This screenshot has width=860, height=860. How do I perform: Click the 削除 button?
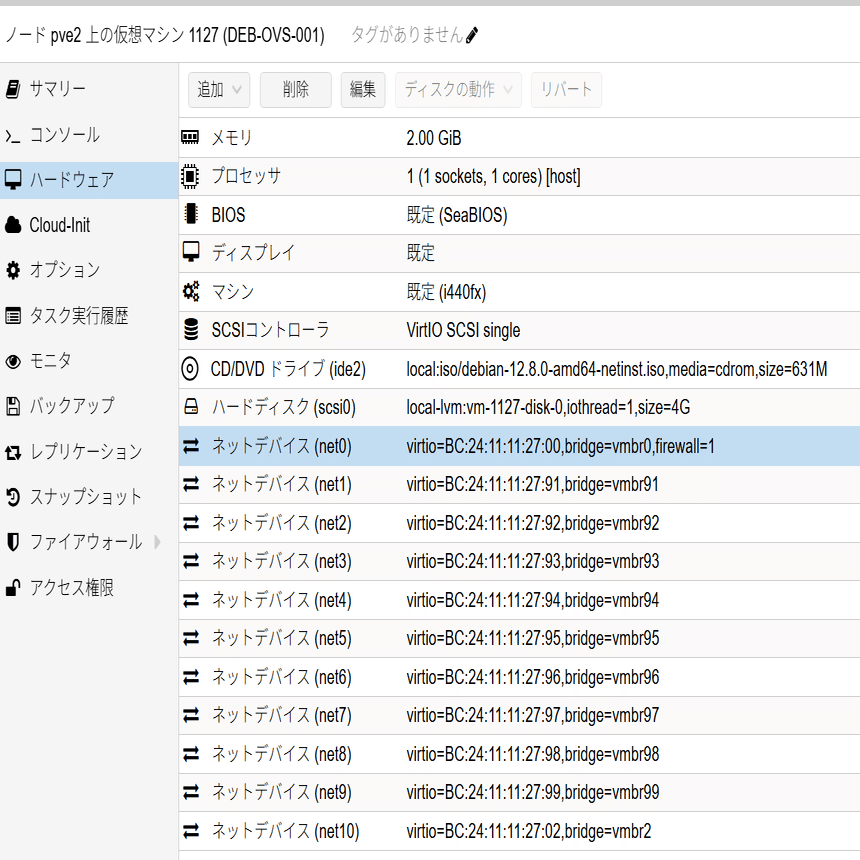click(x=295, y=89)
